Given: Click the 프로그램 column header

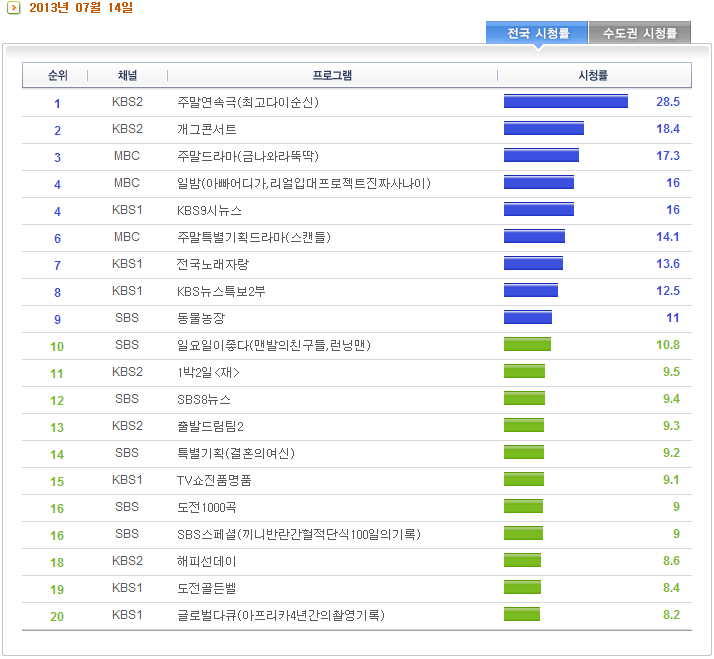Looking at the screenshot, I should [332, 75].
